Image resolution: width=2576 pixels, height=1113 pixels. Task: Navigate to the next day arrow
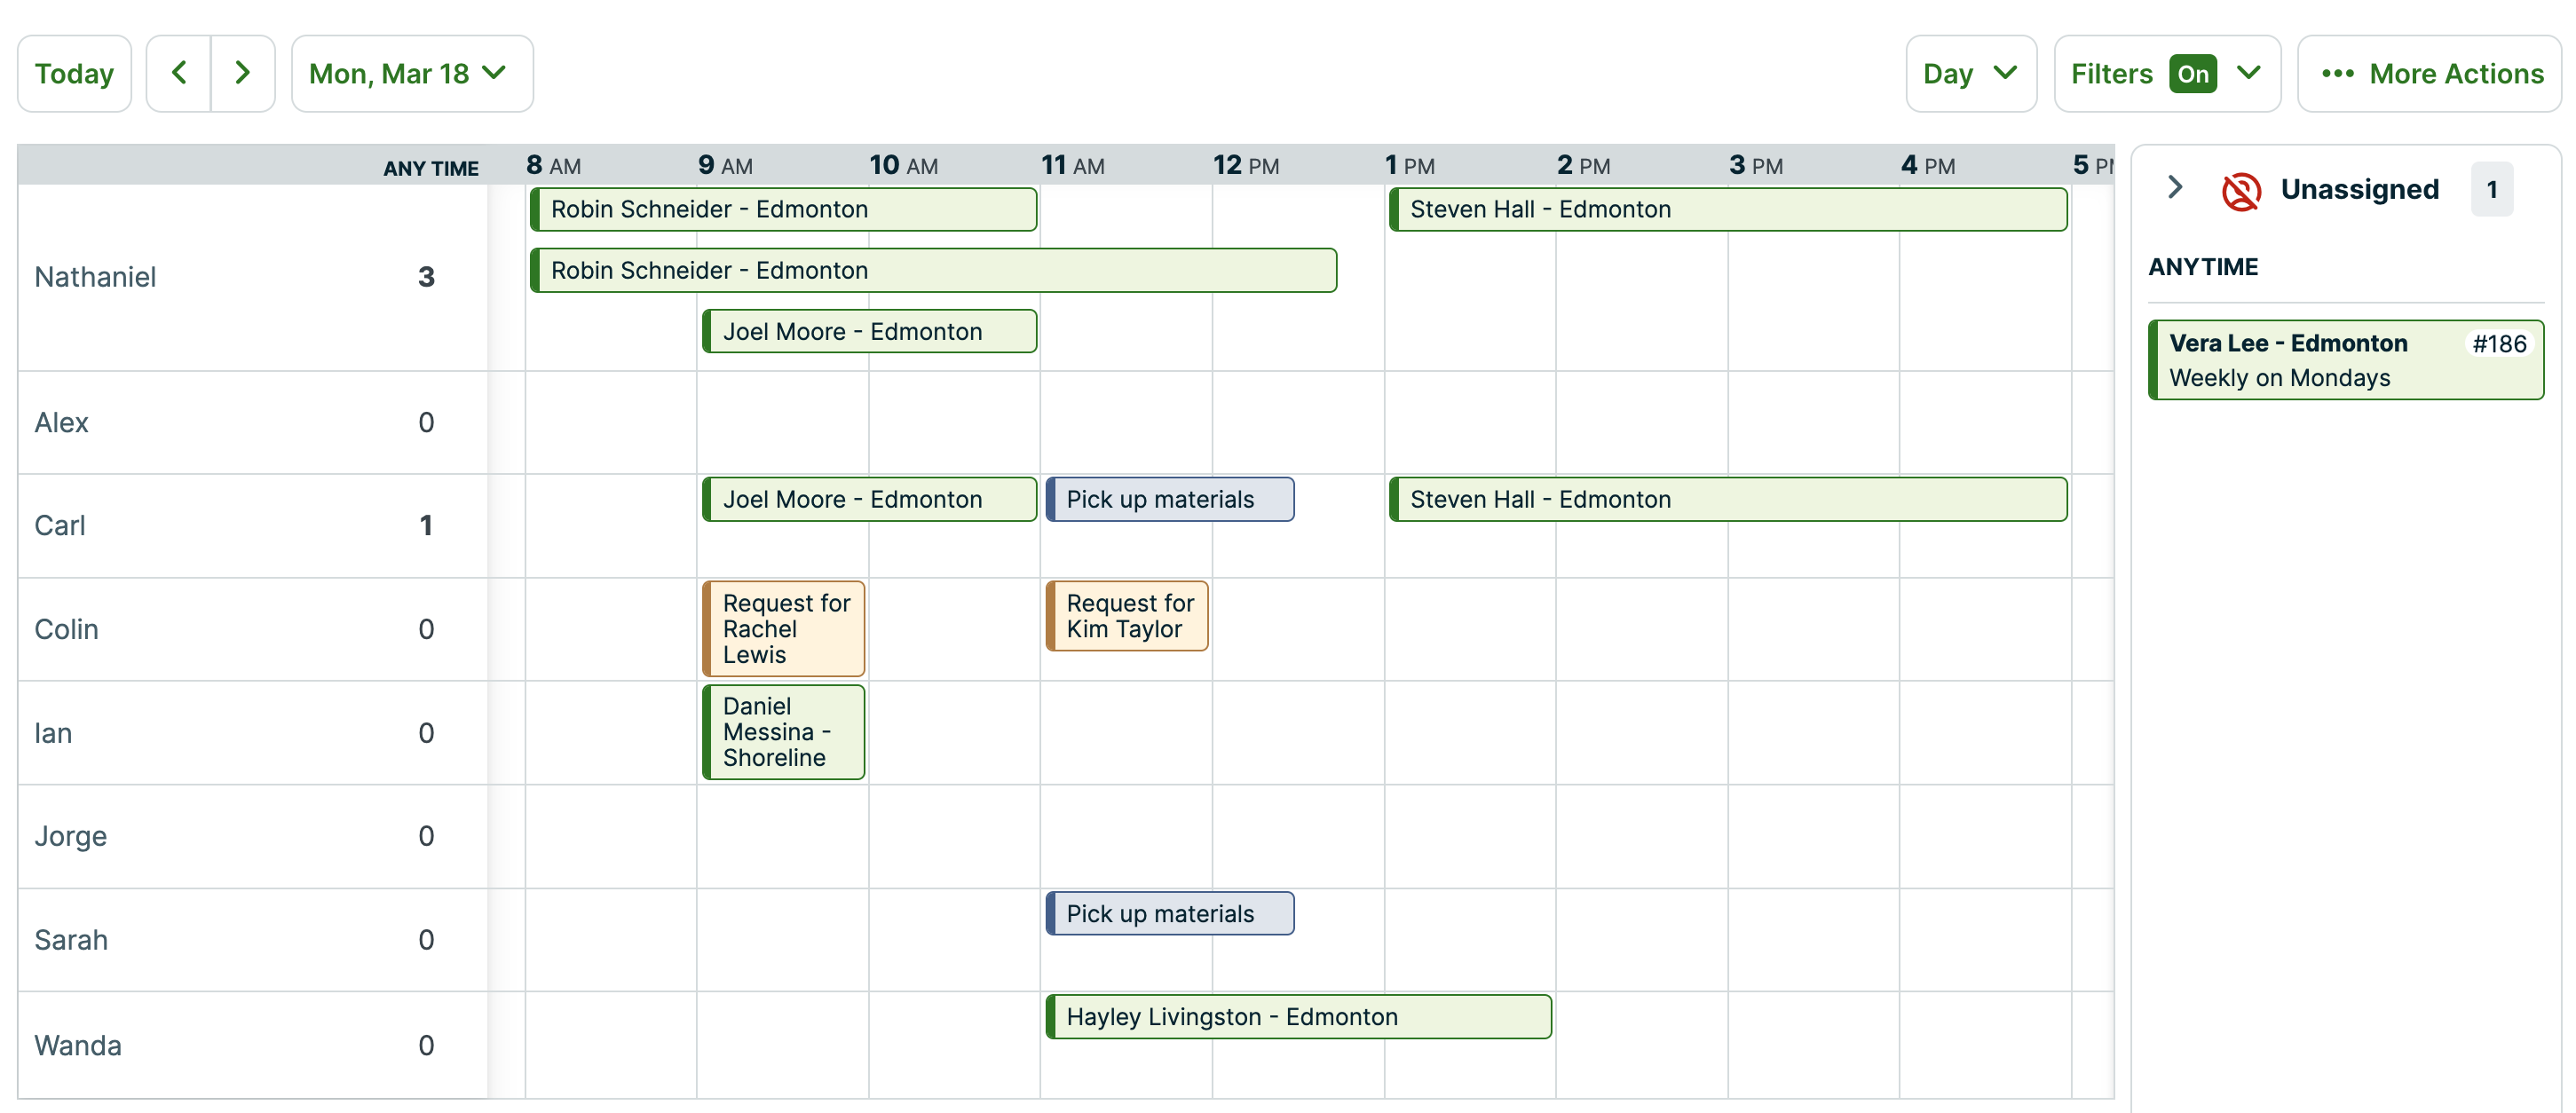tap(242, 73)
